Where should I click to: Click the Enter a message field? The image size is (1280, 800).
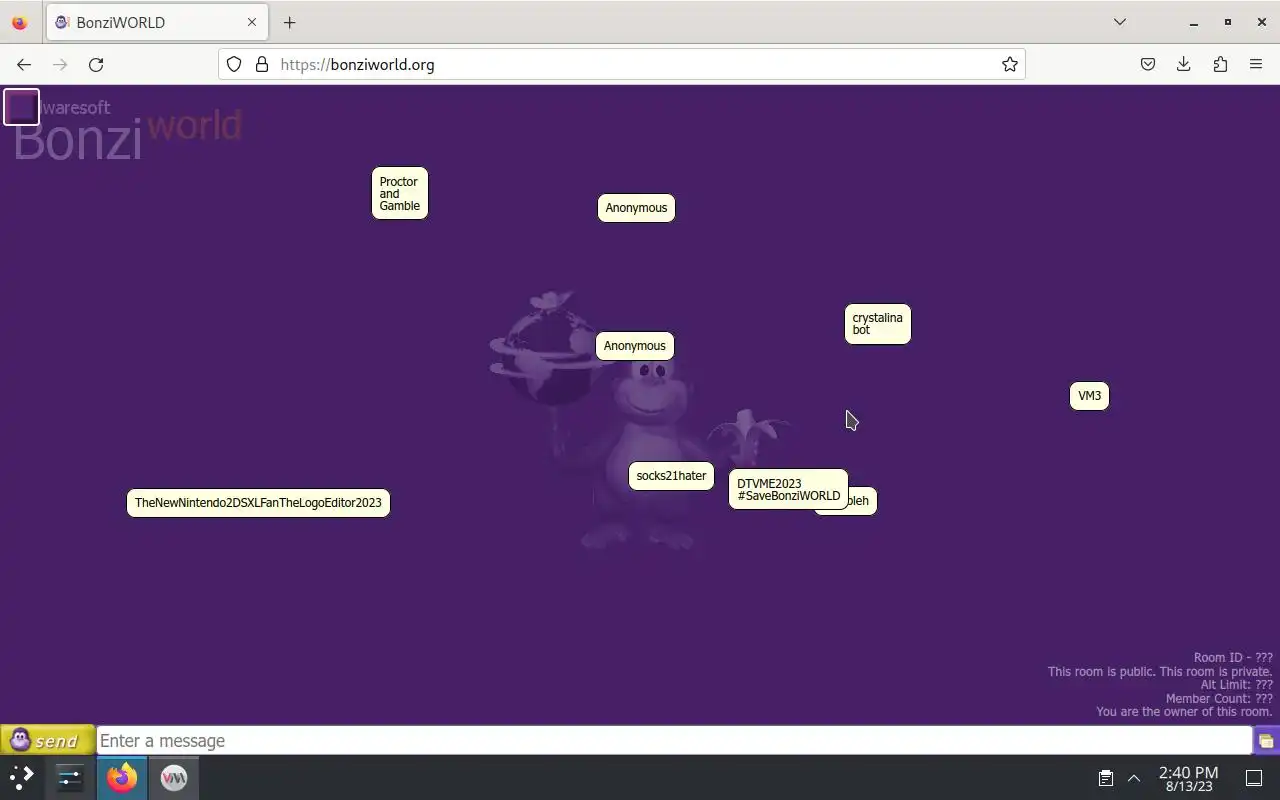pos(674,741)
